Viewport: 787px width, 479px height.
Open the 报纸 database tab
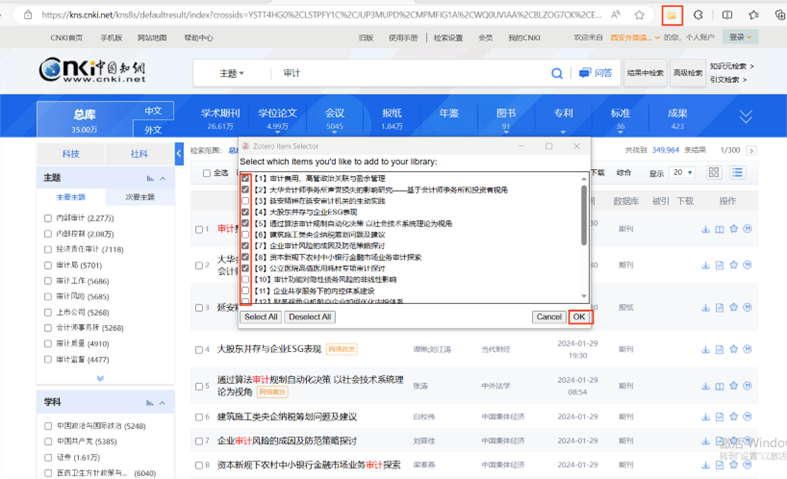391,117
